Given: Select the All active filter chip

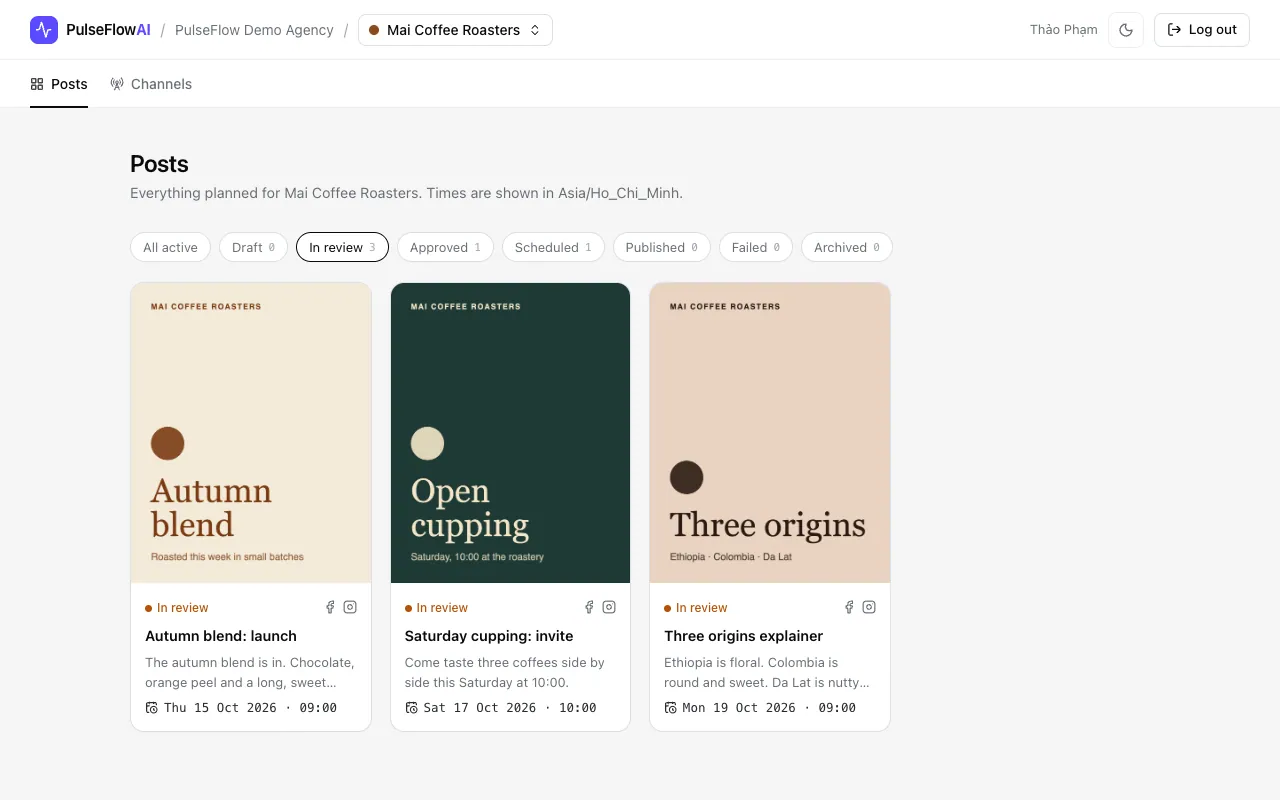Looking at the screenshot, I should click(170, 247).
